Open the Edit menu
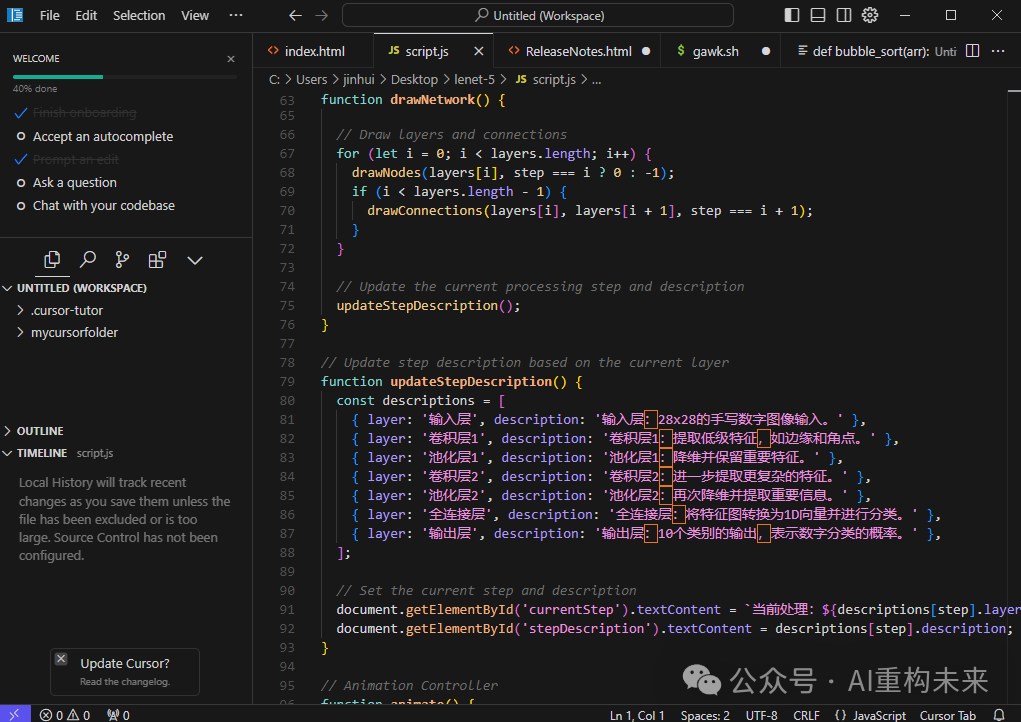 tap(86, 15)
